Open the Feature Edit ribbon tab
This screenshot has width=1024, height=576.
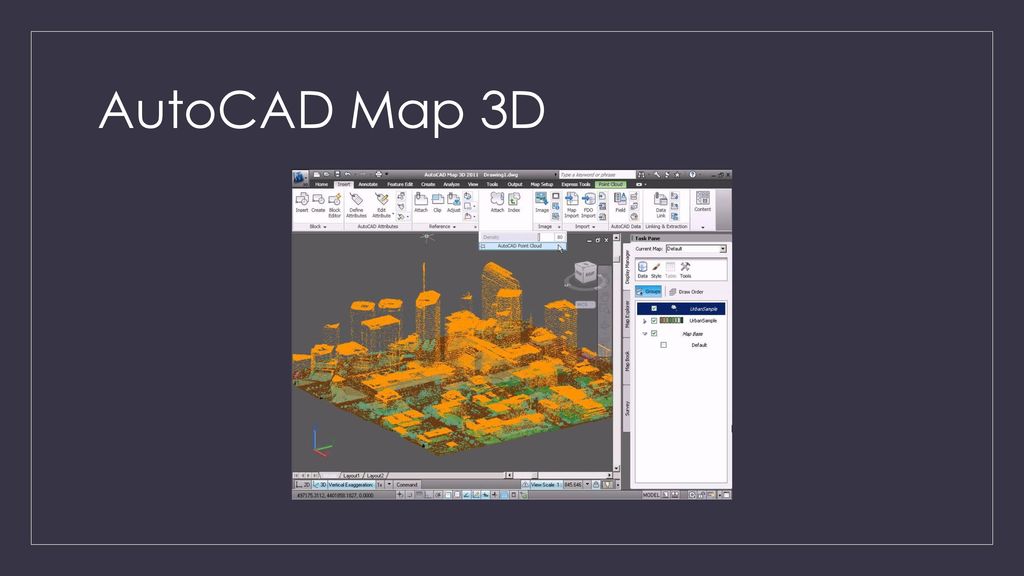pos(400,184)
